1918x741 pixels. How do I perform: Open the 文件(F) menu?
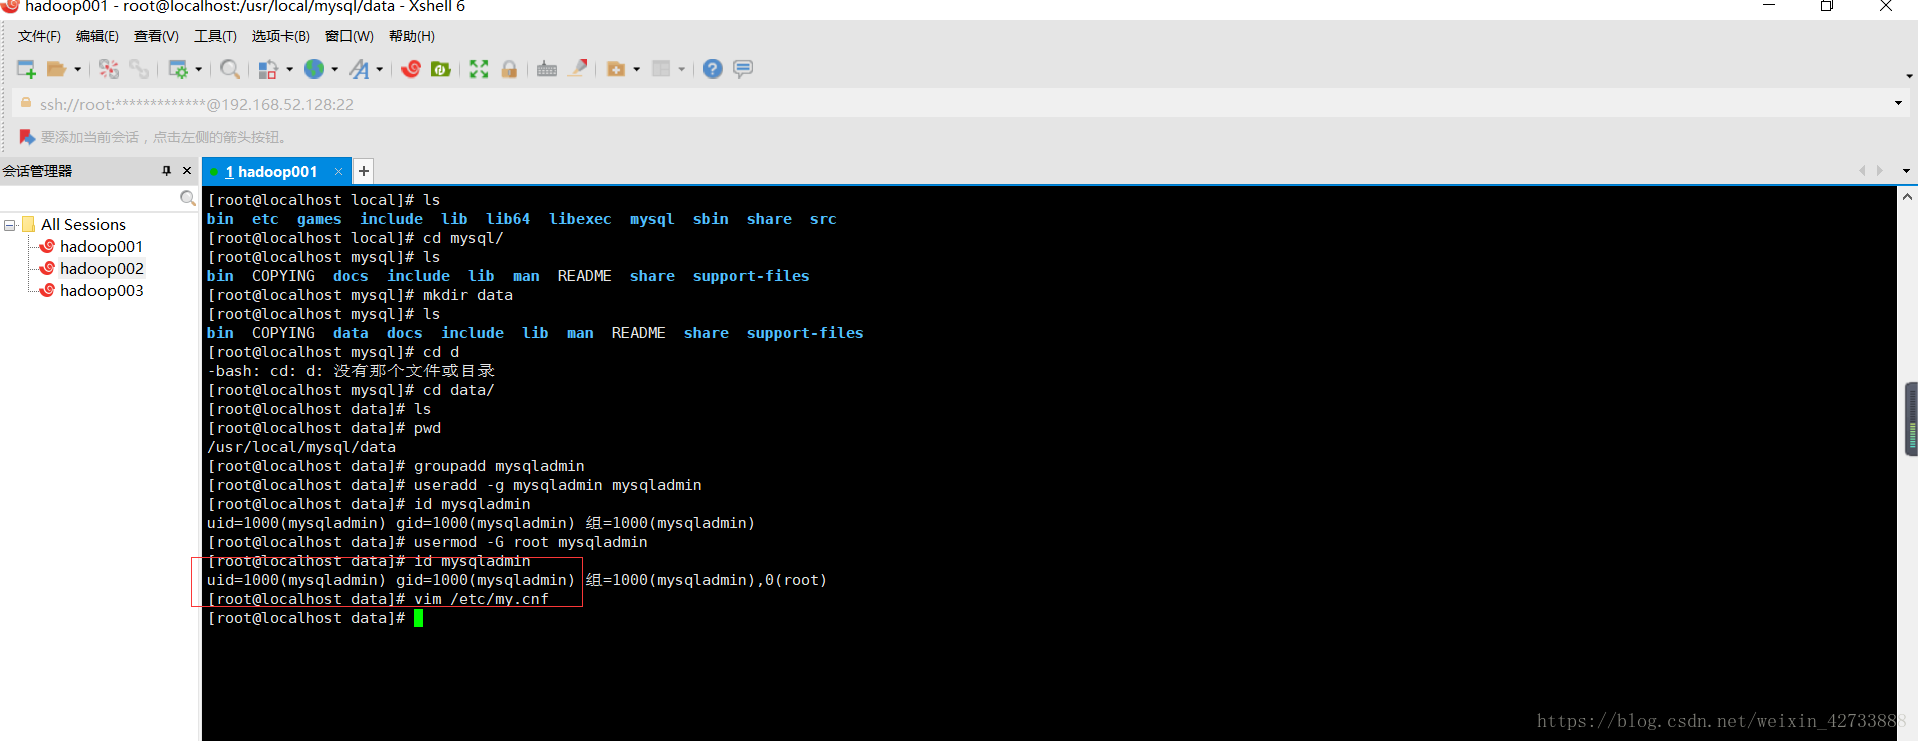pyautogui.click(x=39, y=36)
